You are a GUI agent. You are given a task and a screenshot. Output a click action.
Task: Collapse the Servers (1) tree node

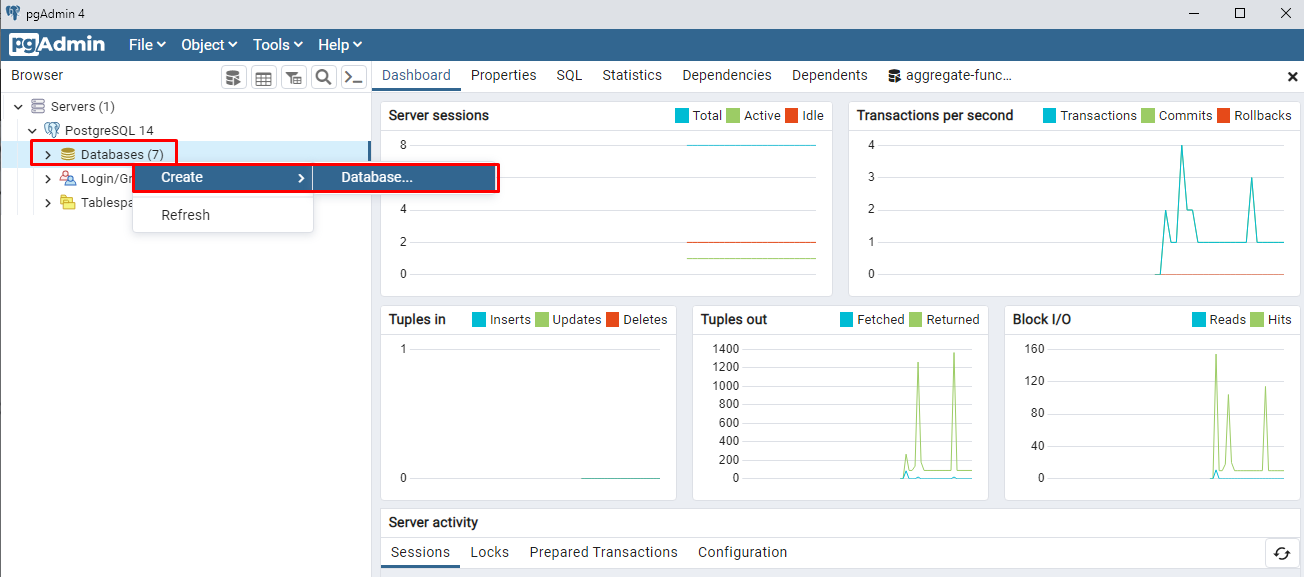tap(18, 106)
